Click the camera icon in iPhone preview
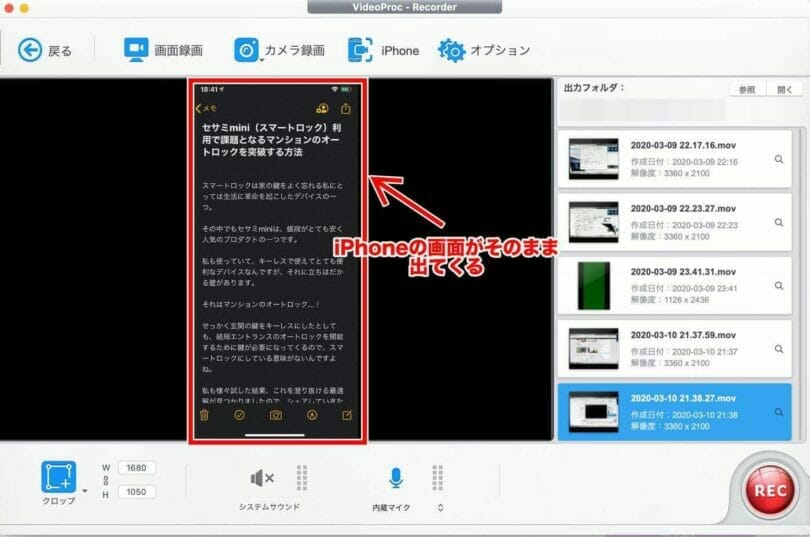This screenshot has width=810, height=537. pos(276,415)
